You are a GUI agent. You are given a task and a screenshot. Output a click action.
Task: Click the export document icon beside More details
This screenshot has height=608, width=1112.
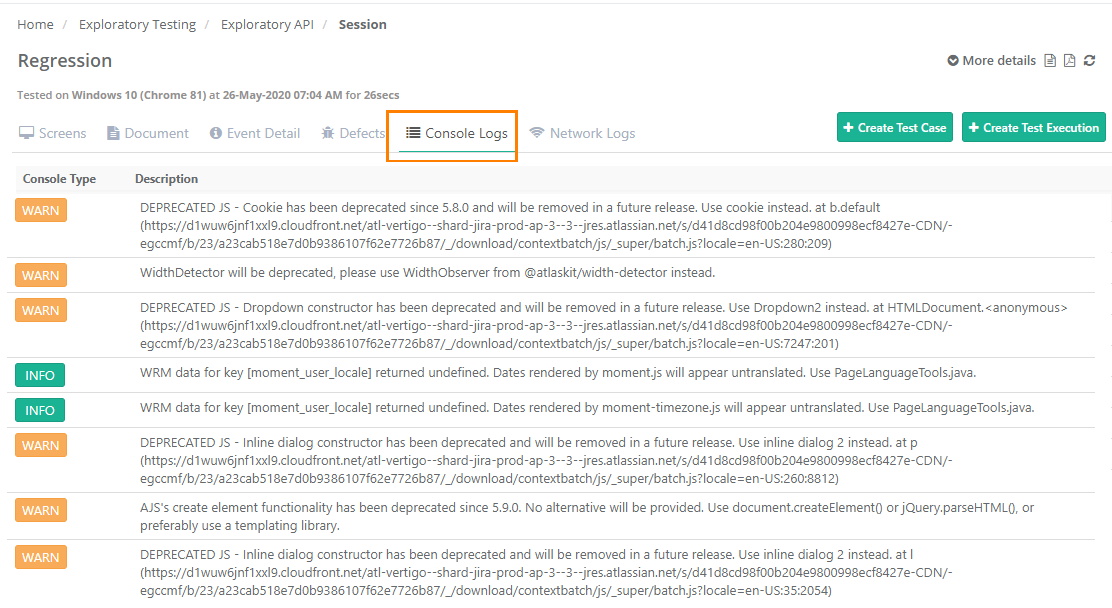point(1050,61)
